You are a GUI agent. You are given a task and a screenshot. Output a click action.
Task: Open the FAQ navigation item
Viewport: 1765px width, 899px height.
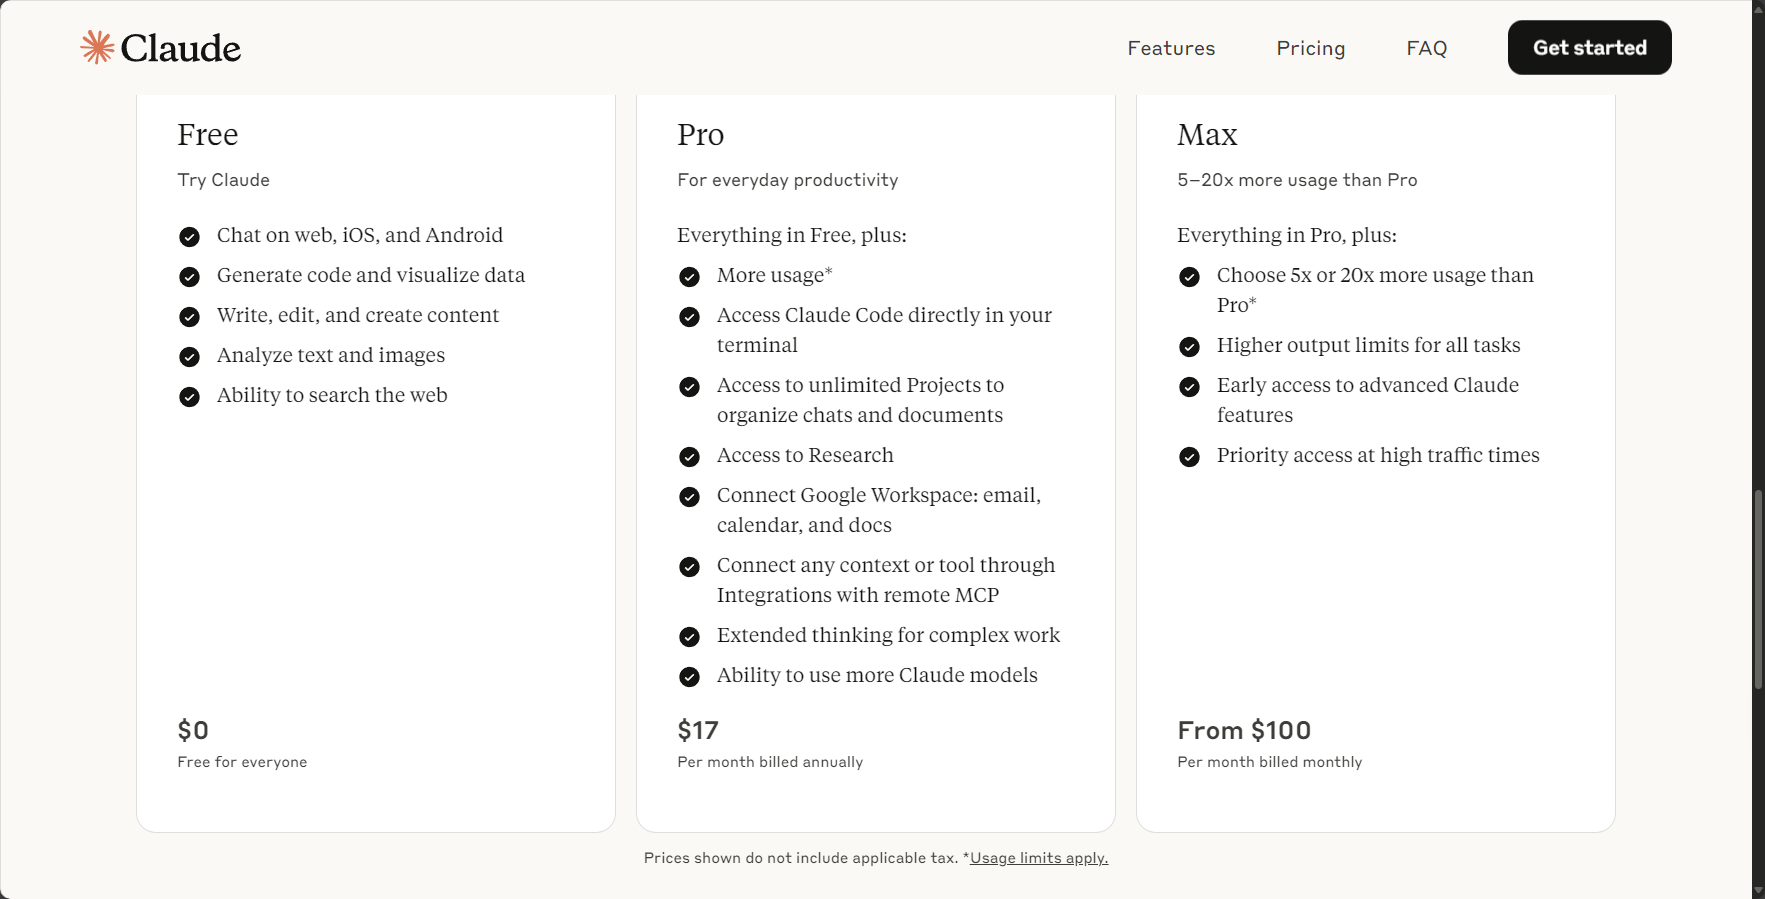1426,48
